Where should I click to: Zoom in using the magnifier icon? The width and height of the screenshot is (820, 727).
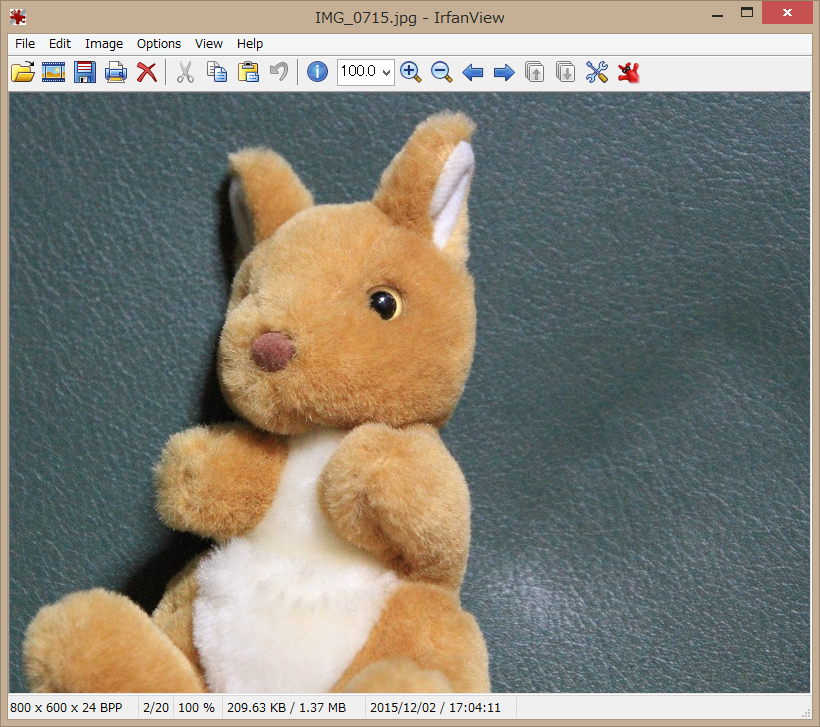click(410, 71)
